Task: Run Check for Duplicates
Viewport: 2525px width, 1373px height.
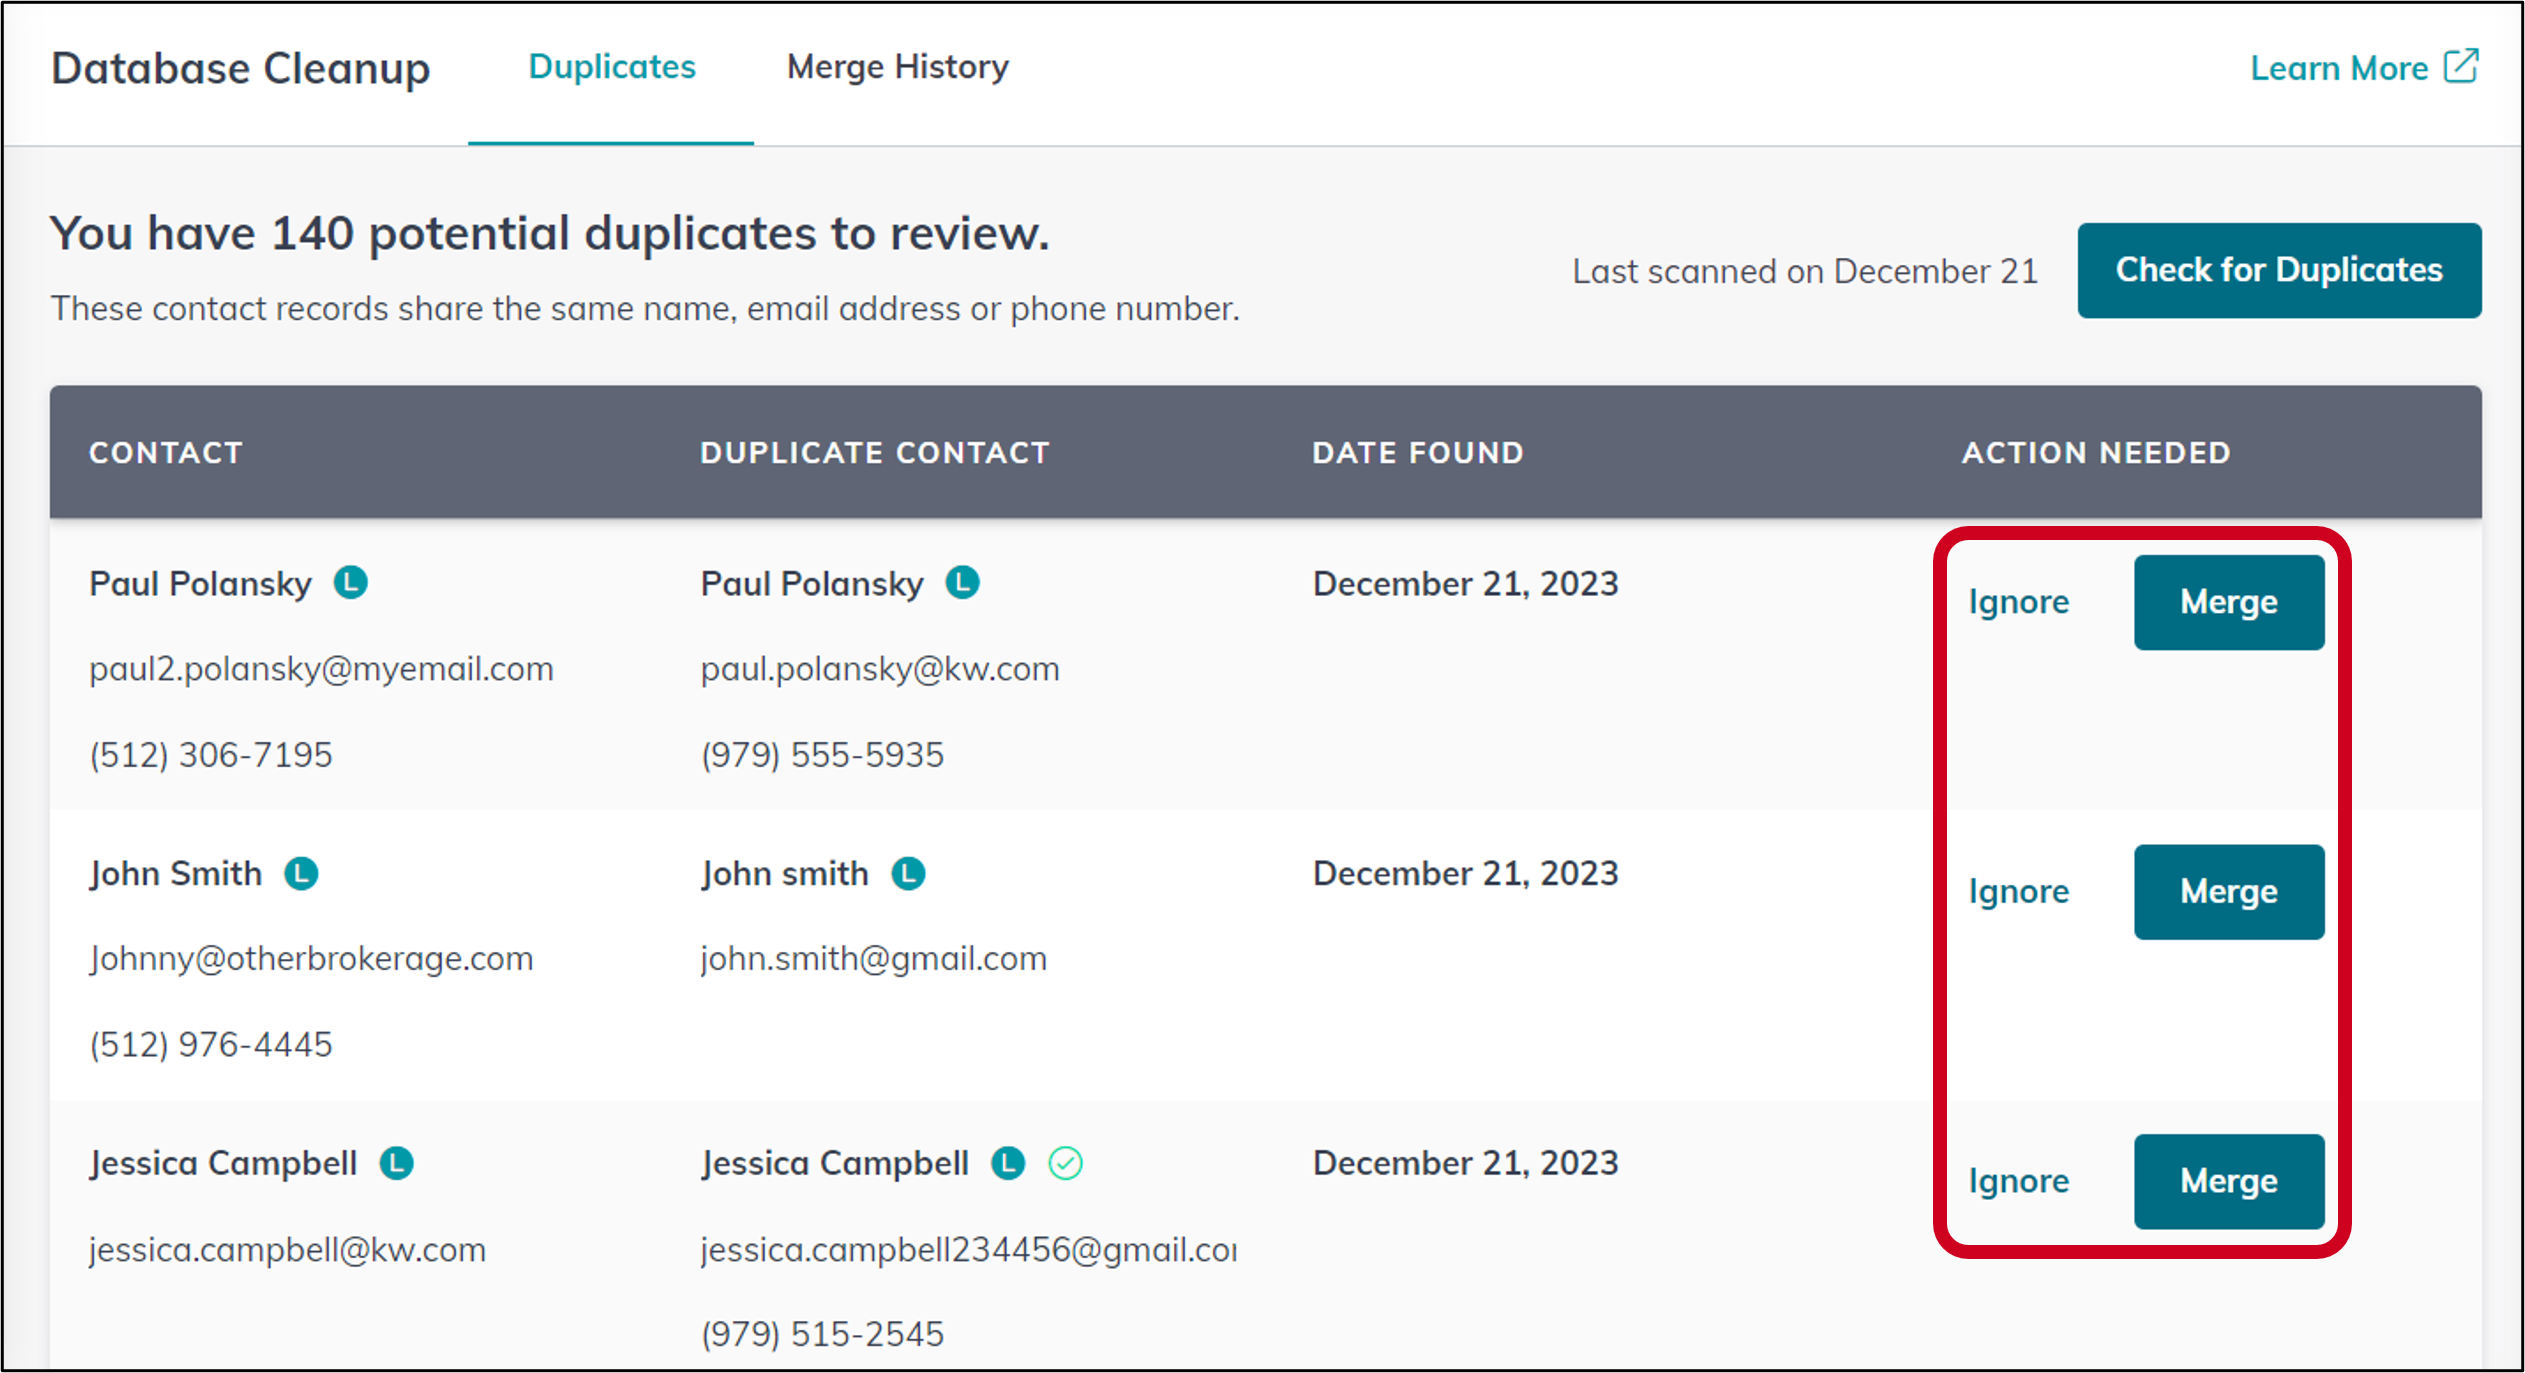Action: point(2279,270)
